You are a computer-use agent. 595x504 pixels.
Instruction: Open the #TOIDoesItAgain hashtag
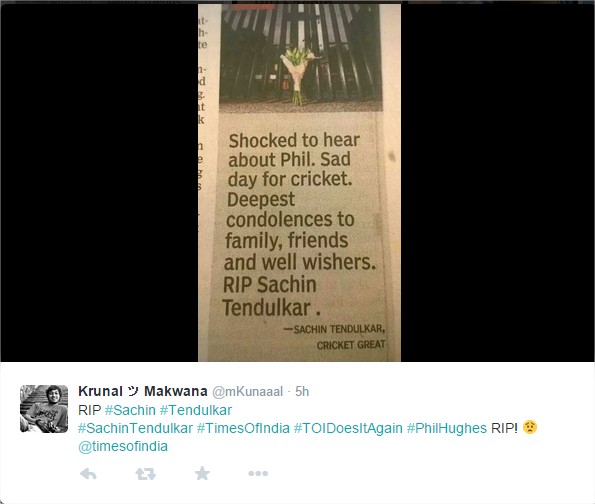348,428
